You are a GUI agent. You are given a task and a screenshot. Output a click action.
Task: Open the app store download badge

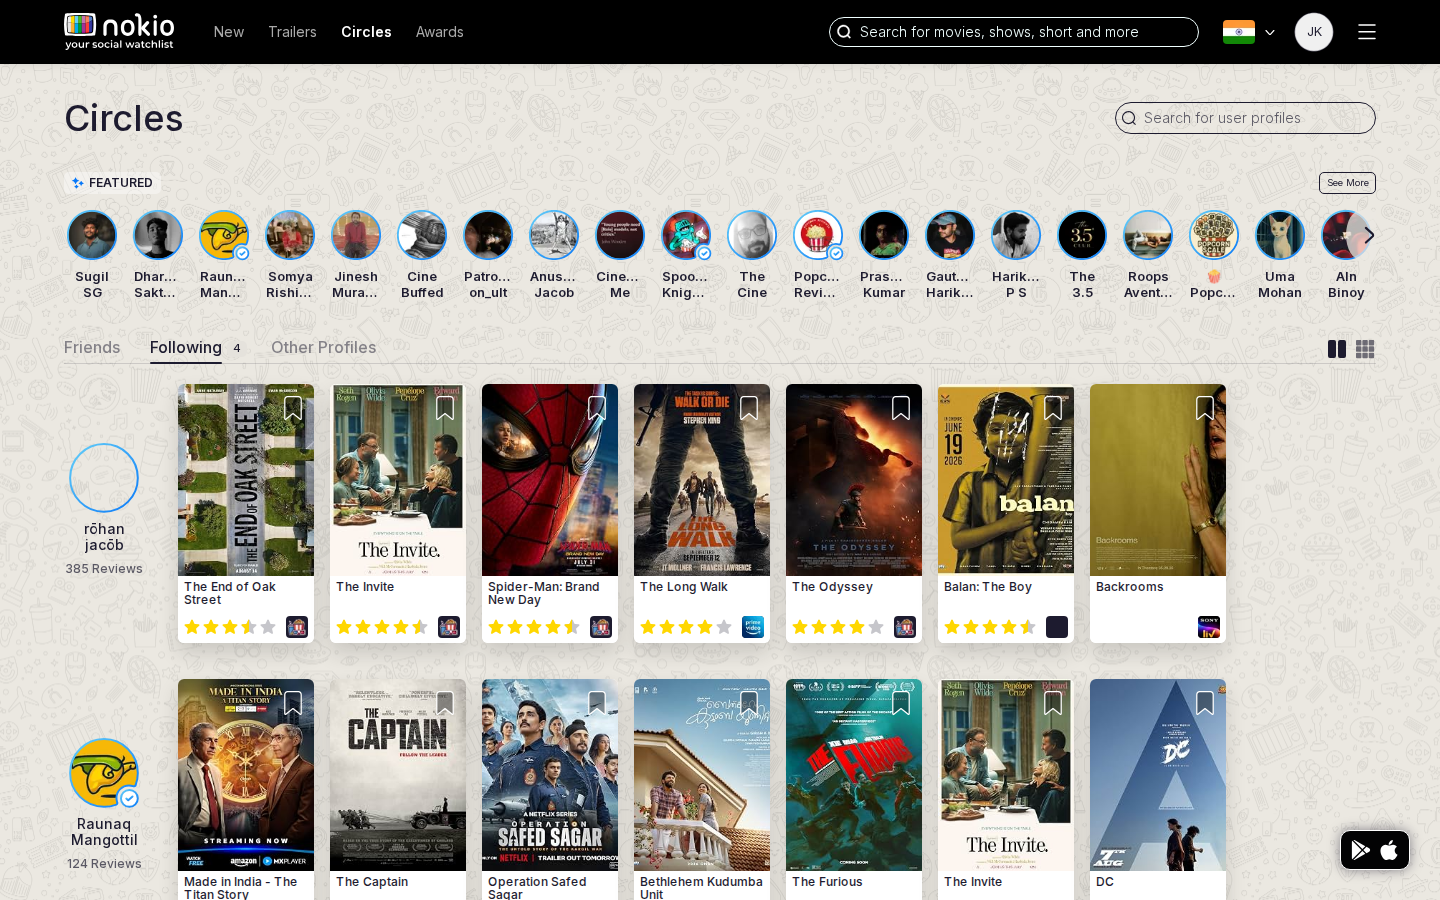[x=1375, y=850]
